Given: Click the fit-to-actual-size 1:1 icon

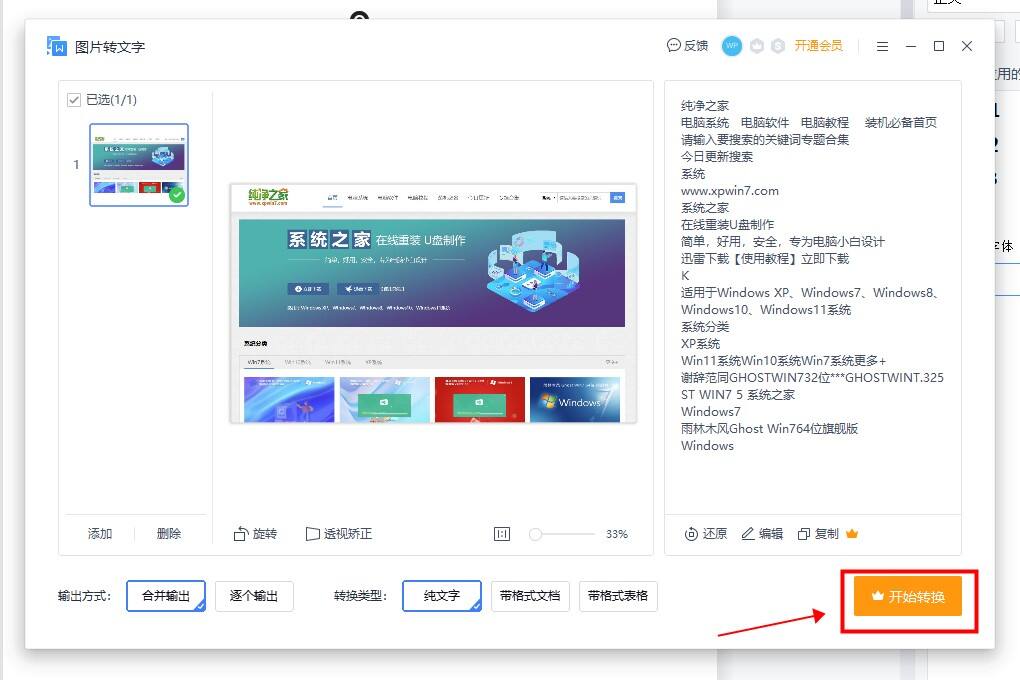Looking at the screenshot, I should click(x=502, y=534).
